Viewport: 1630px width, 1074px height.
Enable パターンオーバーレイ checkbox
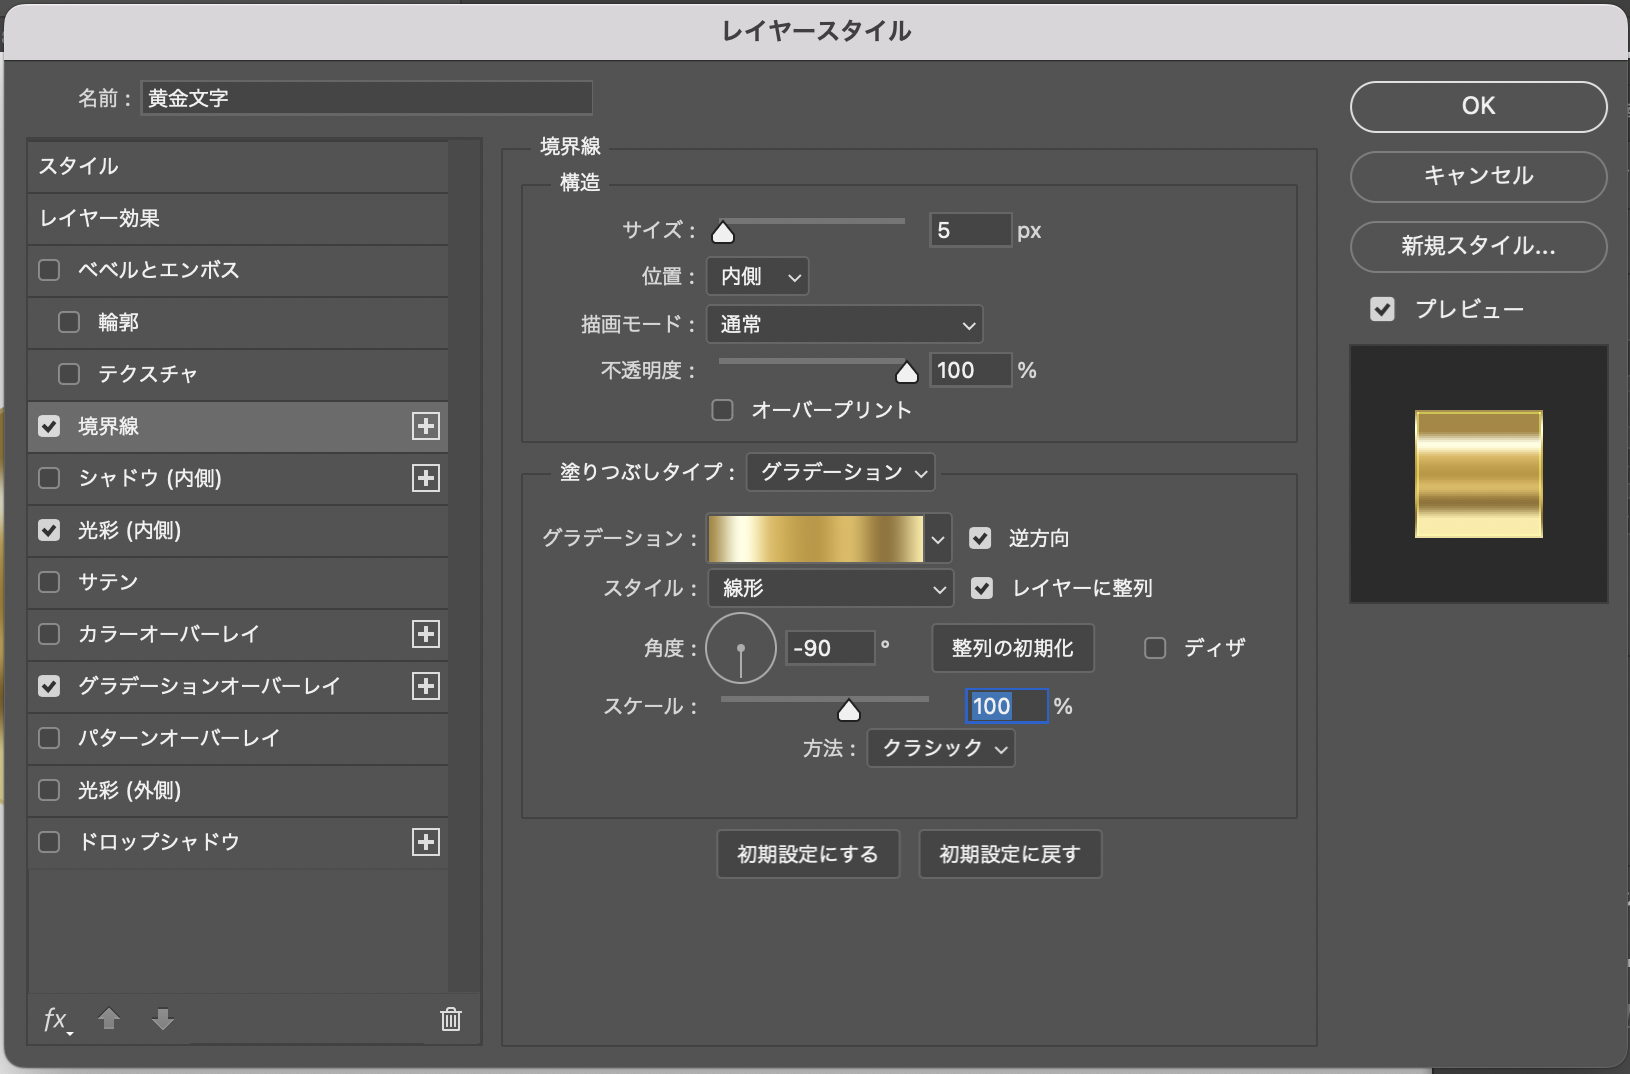(49, 738)
